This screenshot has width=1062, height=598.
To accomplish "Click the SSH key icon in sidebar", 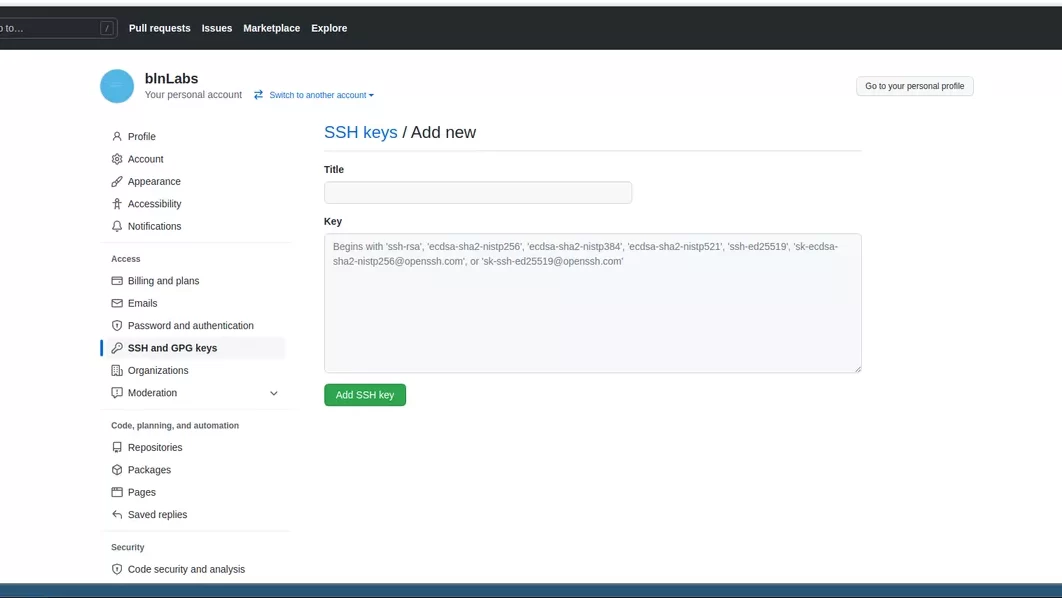I will [x=116, y=347].
